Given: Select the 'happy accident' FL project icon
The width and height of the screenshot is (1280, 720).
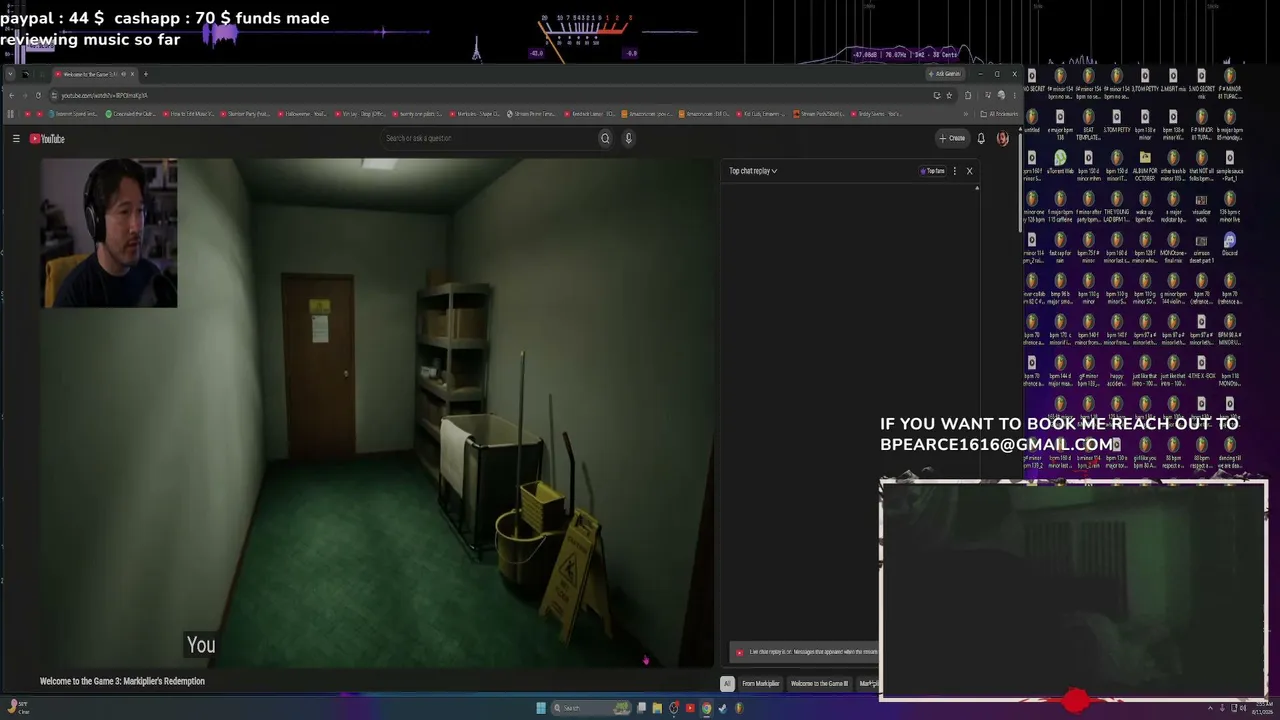Looking at the screenshot, I should point(1117,369).
